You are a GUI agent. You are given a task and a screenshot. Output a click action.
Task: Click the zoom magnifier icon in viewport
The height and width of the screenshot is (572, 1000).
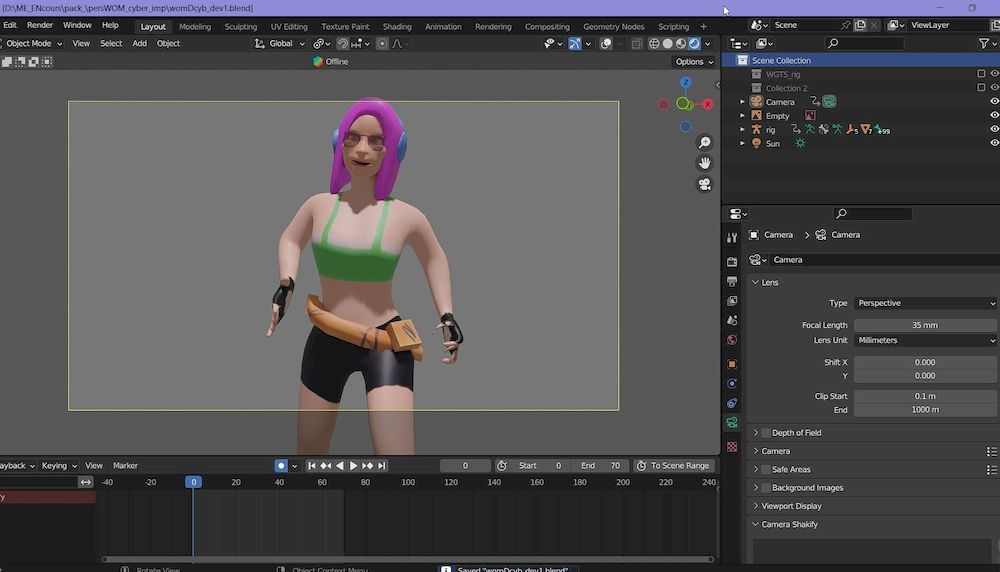pyautogui.click(x=705, y=143)
